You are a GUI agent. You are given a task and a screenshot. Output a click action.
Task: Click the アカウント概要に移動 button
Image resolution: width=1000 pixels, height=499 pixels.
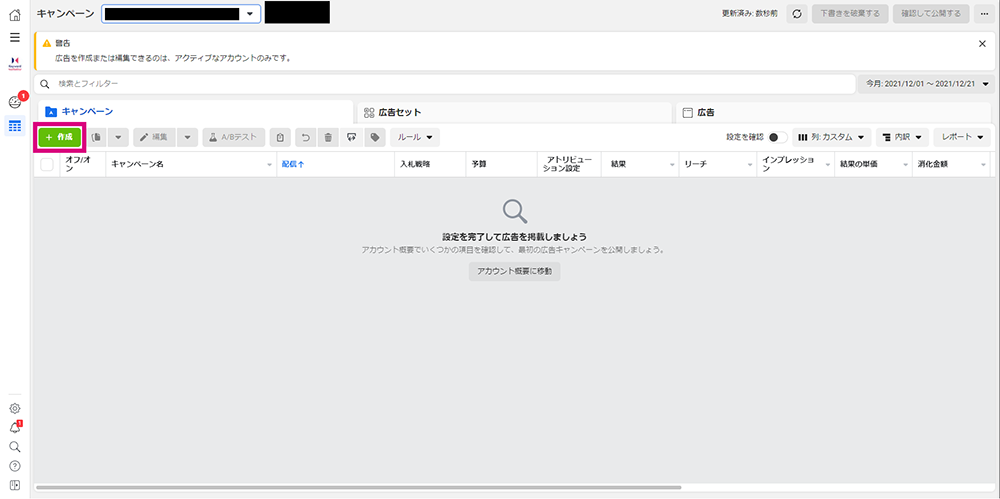point(515,271)
